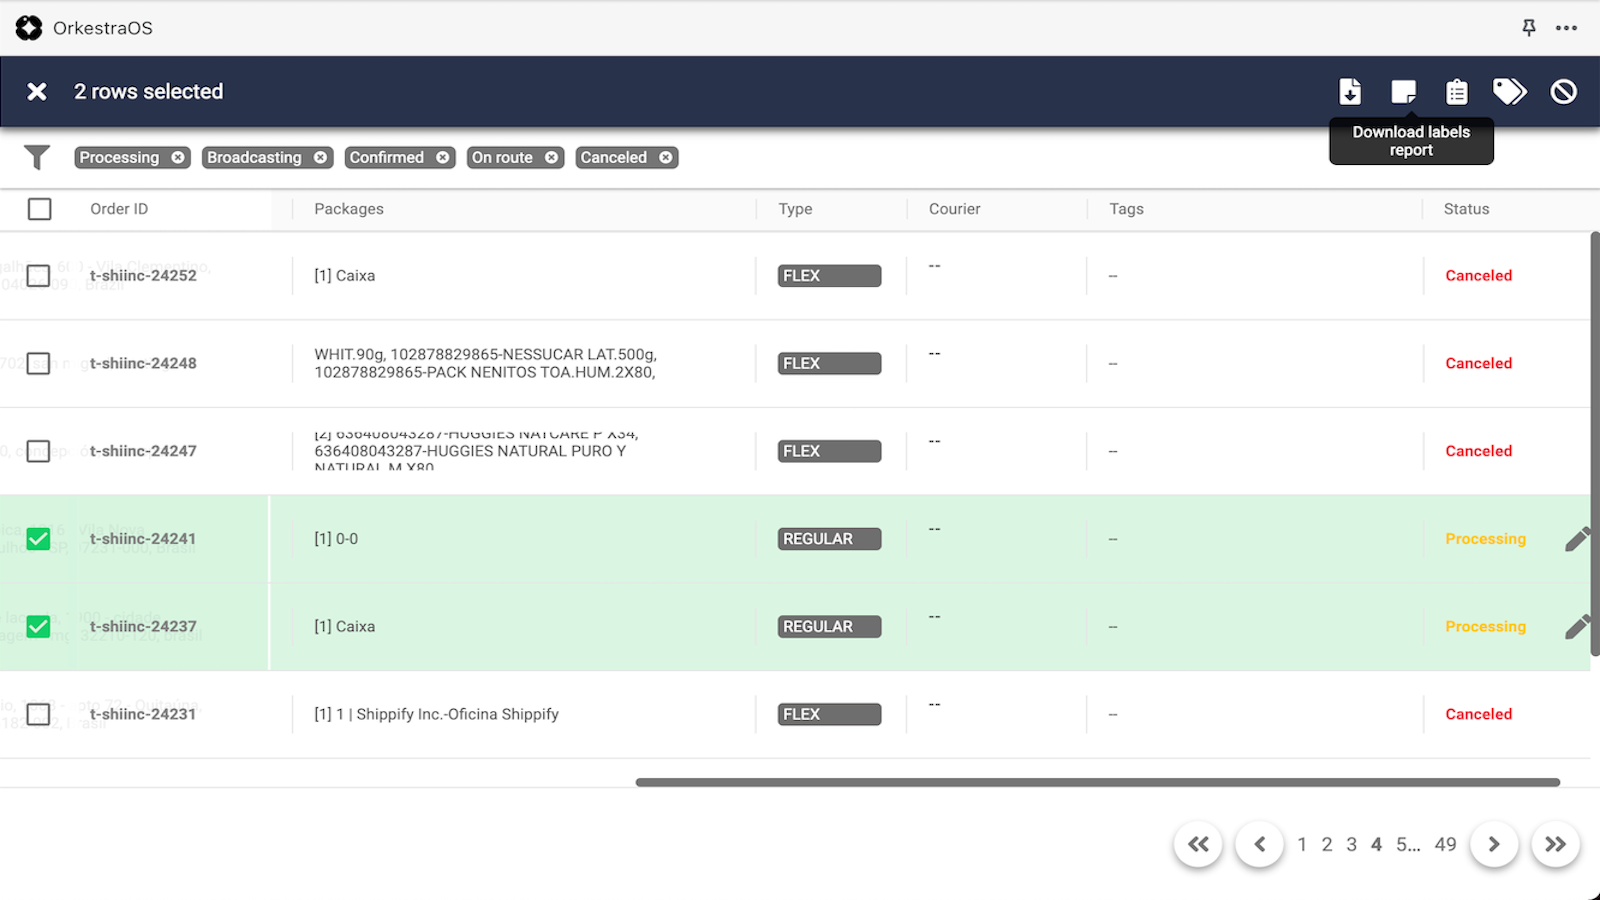Check the box for order t-shiinc-24248

point(38,364)
